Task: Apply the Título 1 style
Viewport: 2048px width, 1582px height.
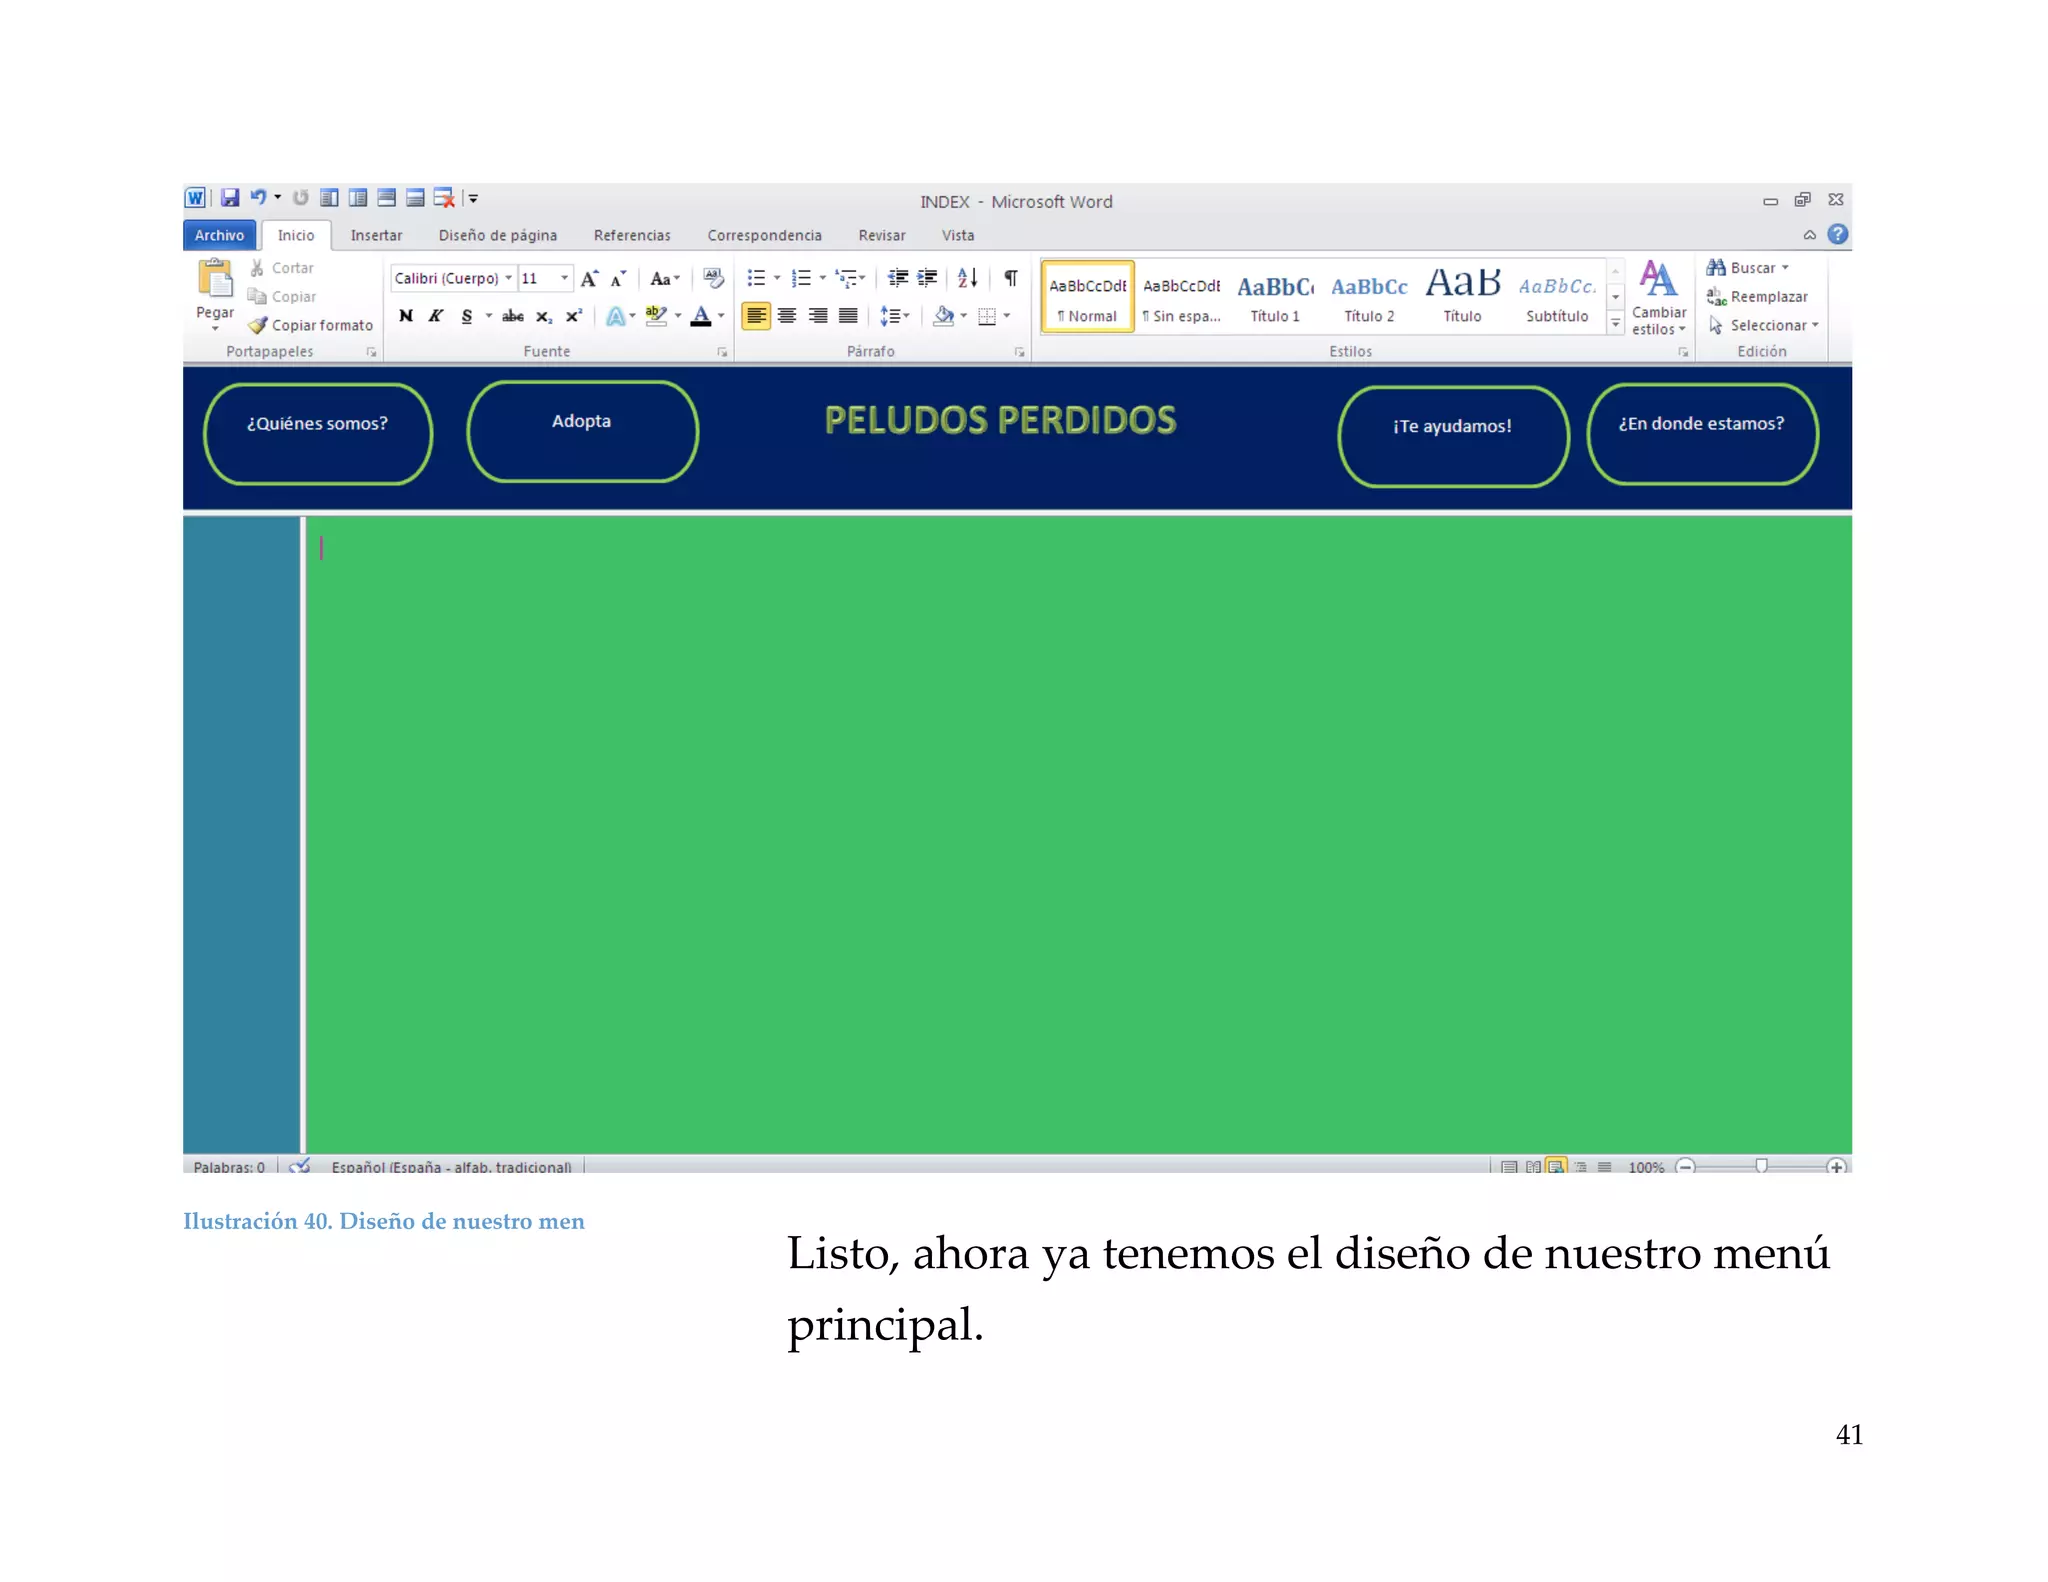Action: pyautogui.click(x=1275, y=297)
